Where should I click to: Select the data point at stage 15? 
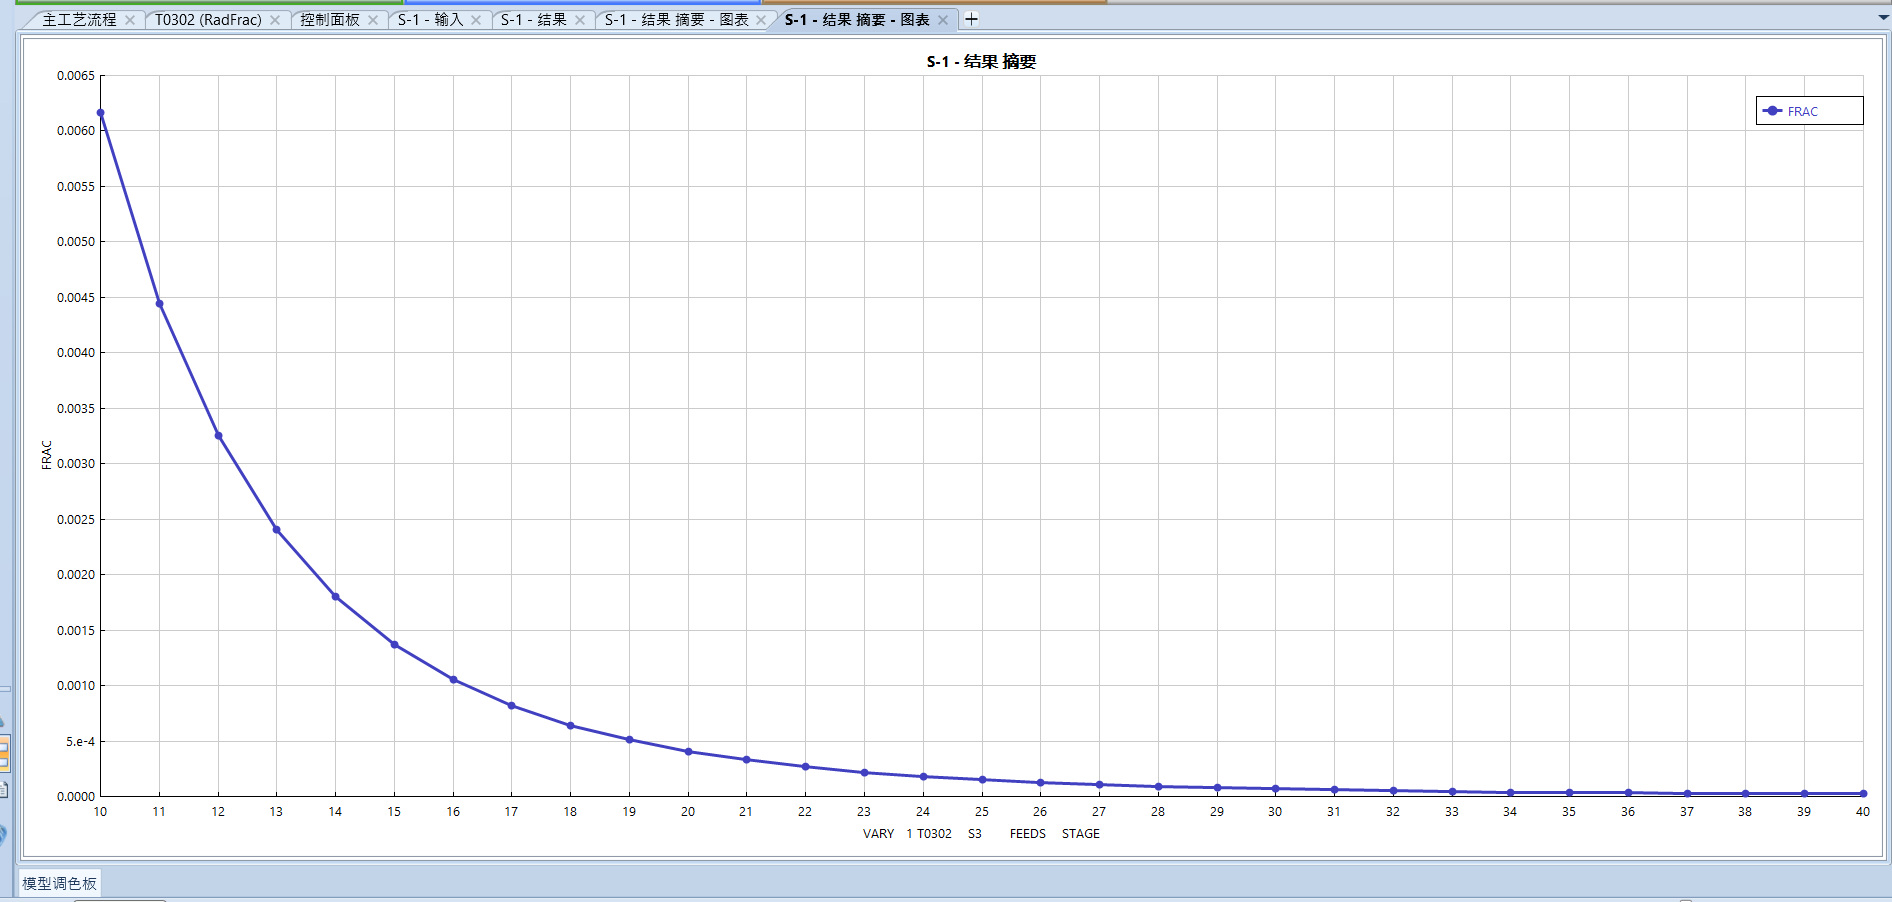(394, 645)
